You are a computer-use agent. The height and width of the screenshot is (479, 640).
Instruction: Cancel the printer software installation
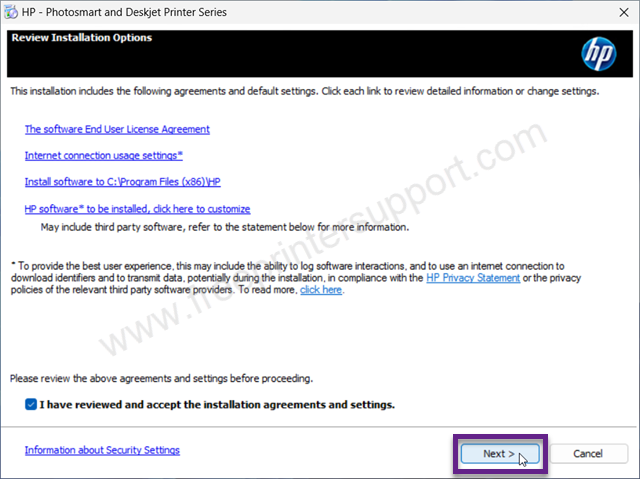click(588, 454)
